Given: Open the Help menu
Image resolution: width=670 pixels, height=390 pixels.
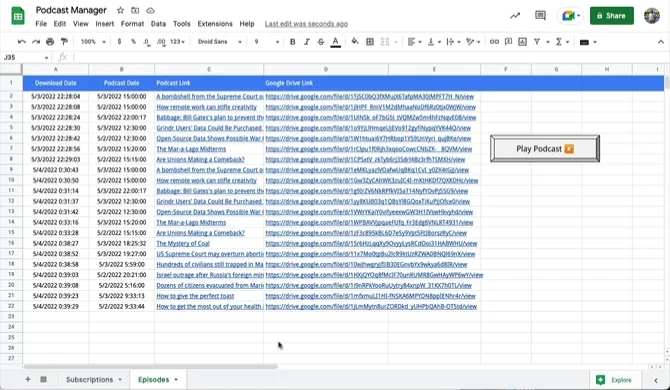Looking at the screenshot, I should (247, 24).
